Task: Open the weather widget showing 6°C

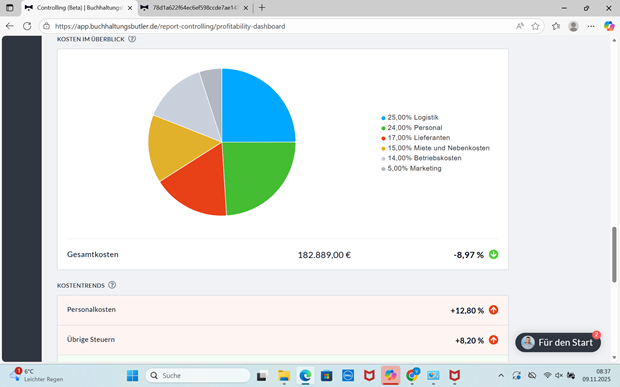Action: tap(36, 375)
